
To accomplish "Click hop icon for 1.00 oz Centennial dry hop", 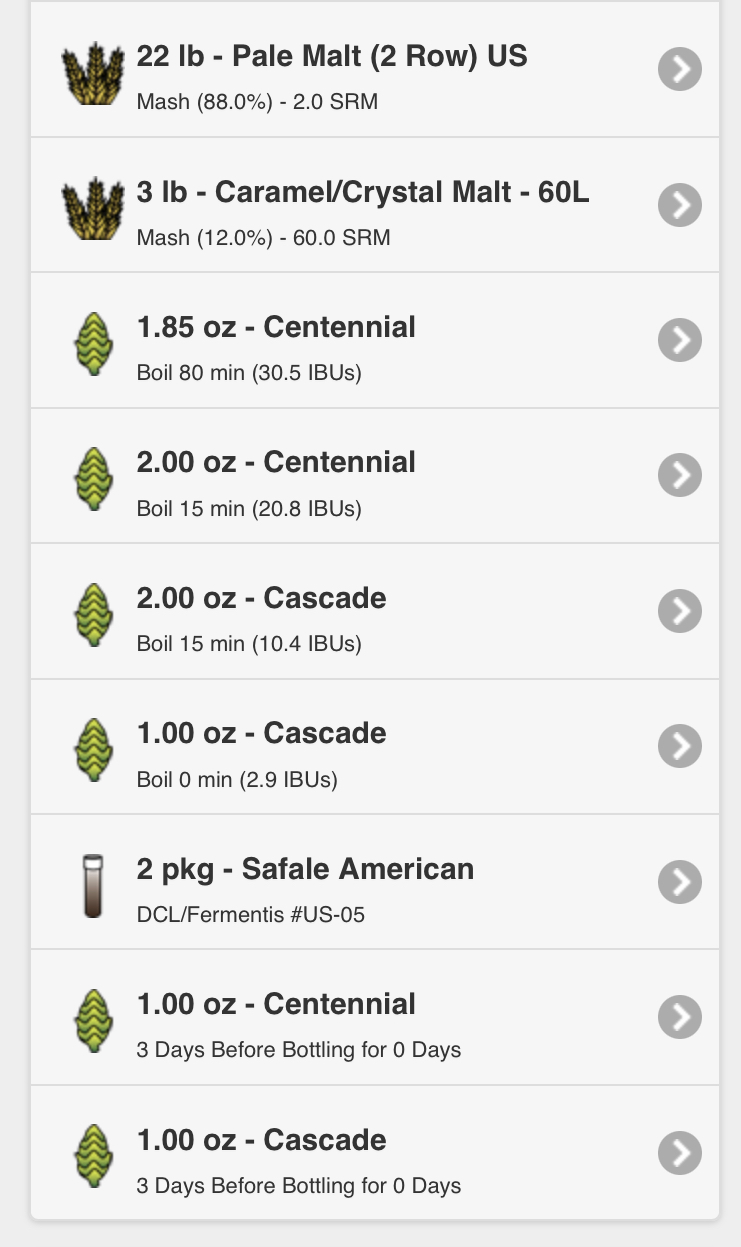I will 93,1018.
